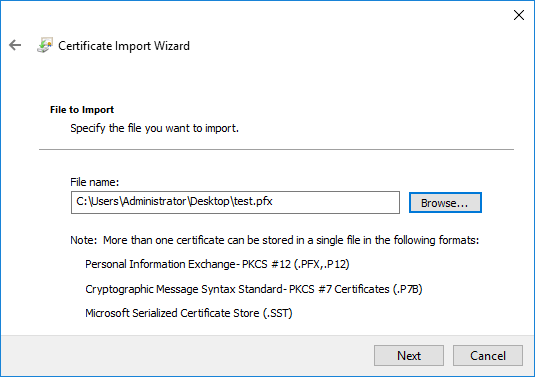Click empty space after test.pfx in File name box
The image size is (535, 377).
pyautogui.click(x=334, y=202)
